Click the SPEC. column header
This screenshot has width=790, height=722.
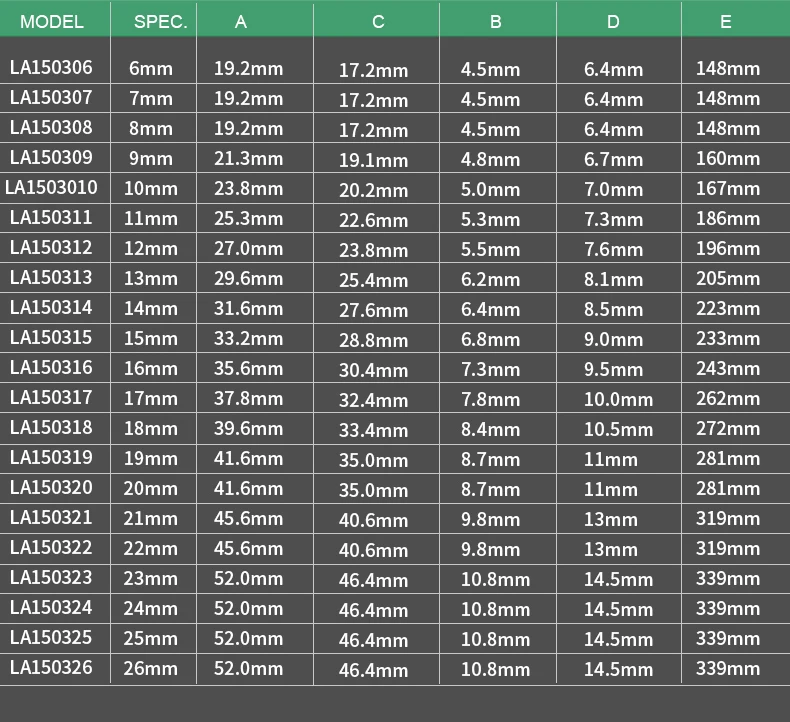[160, 22]
